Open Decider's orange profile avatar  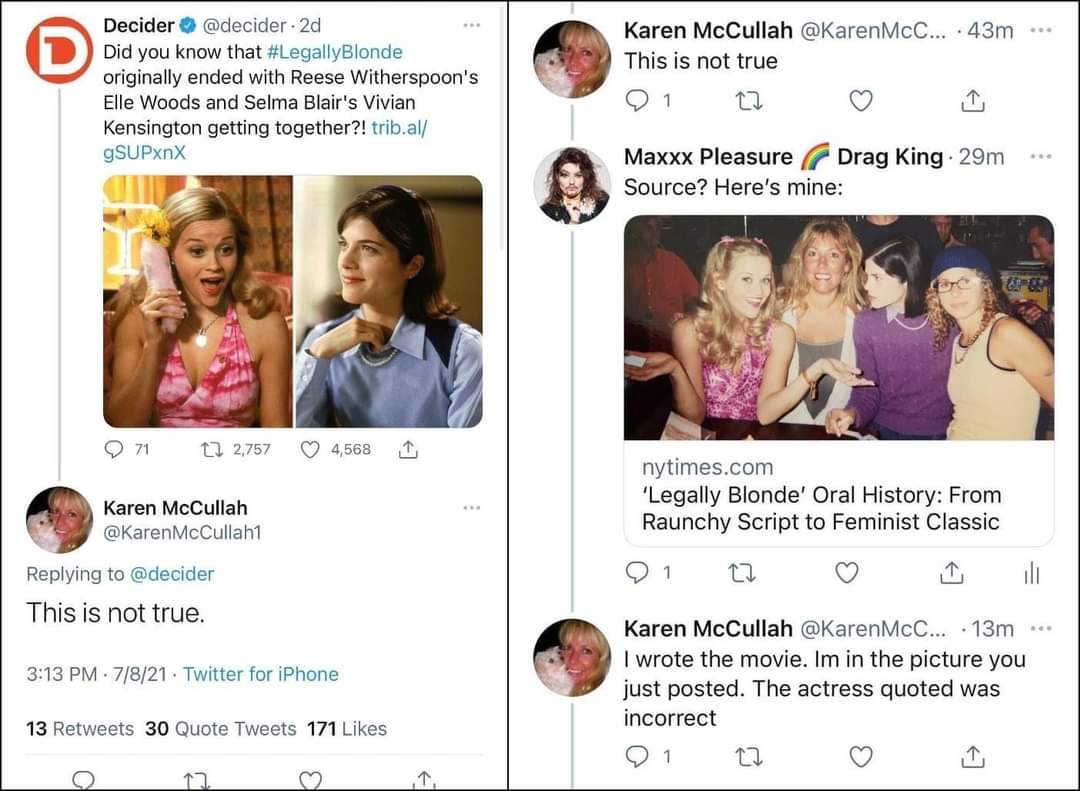[59, 50]
